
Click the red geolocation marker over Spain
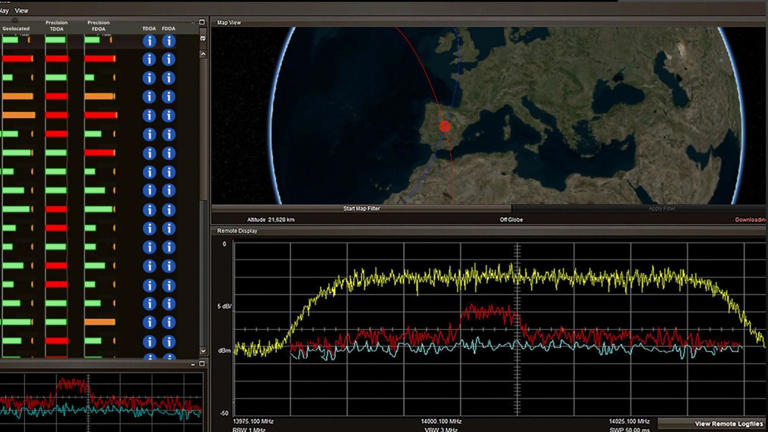[x=445, y=127]
